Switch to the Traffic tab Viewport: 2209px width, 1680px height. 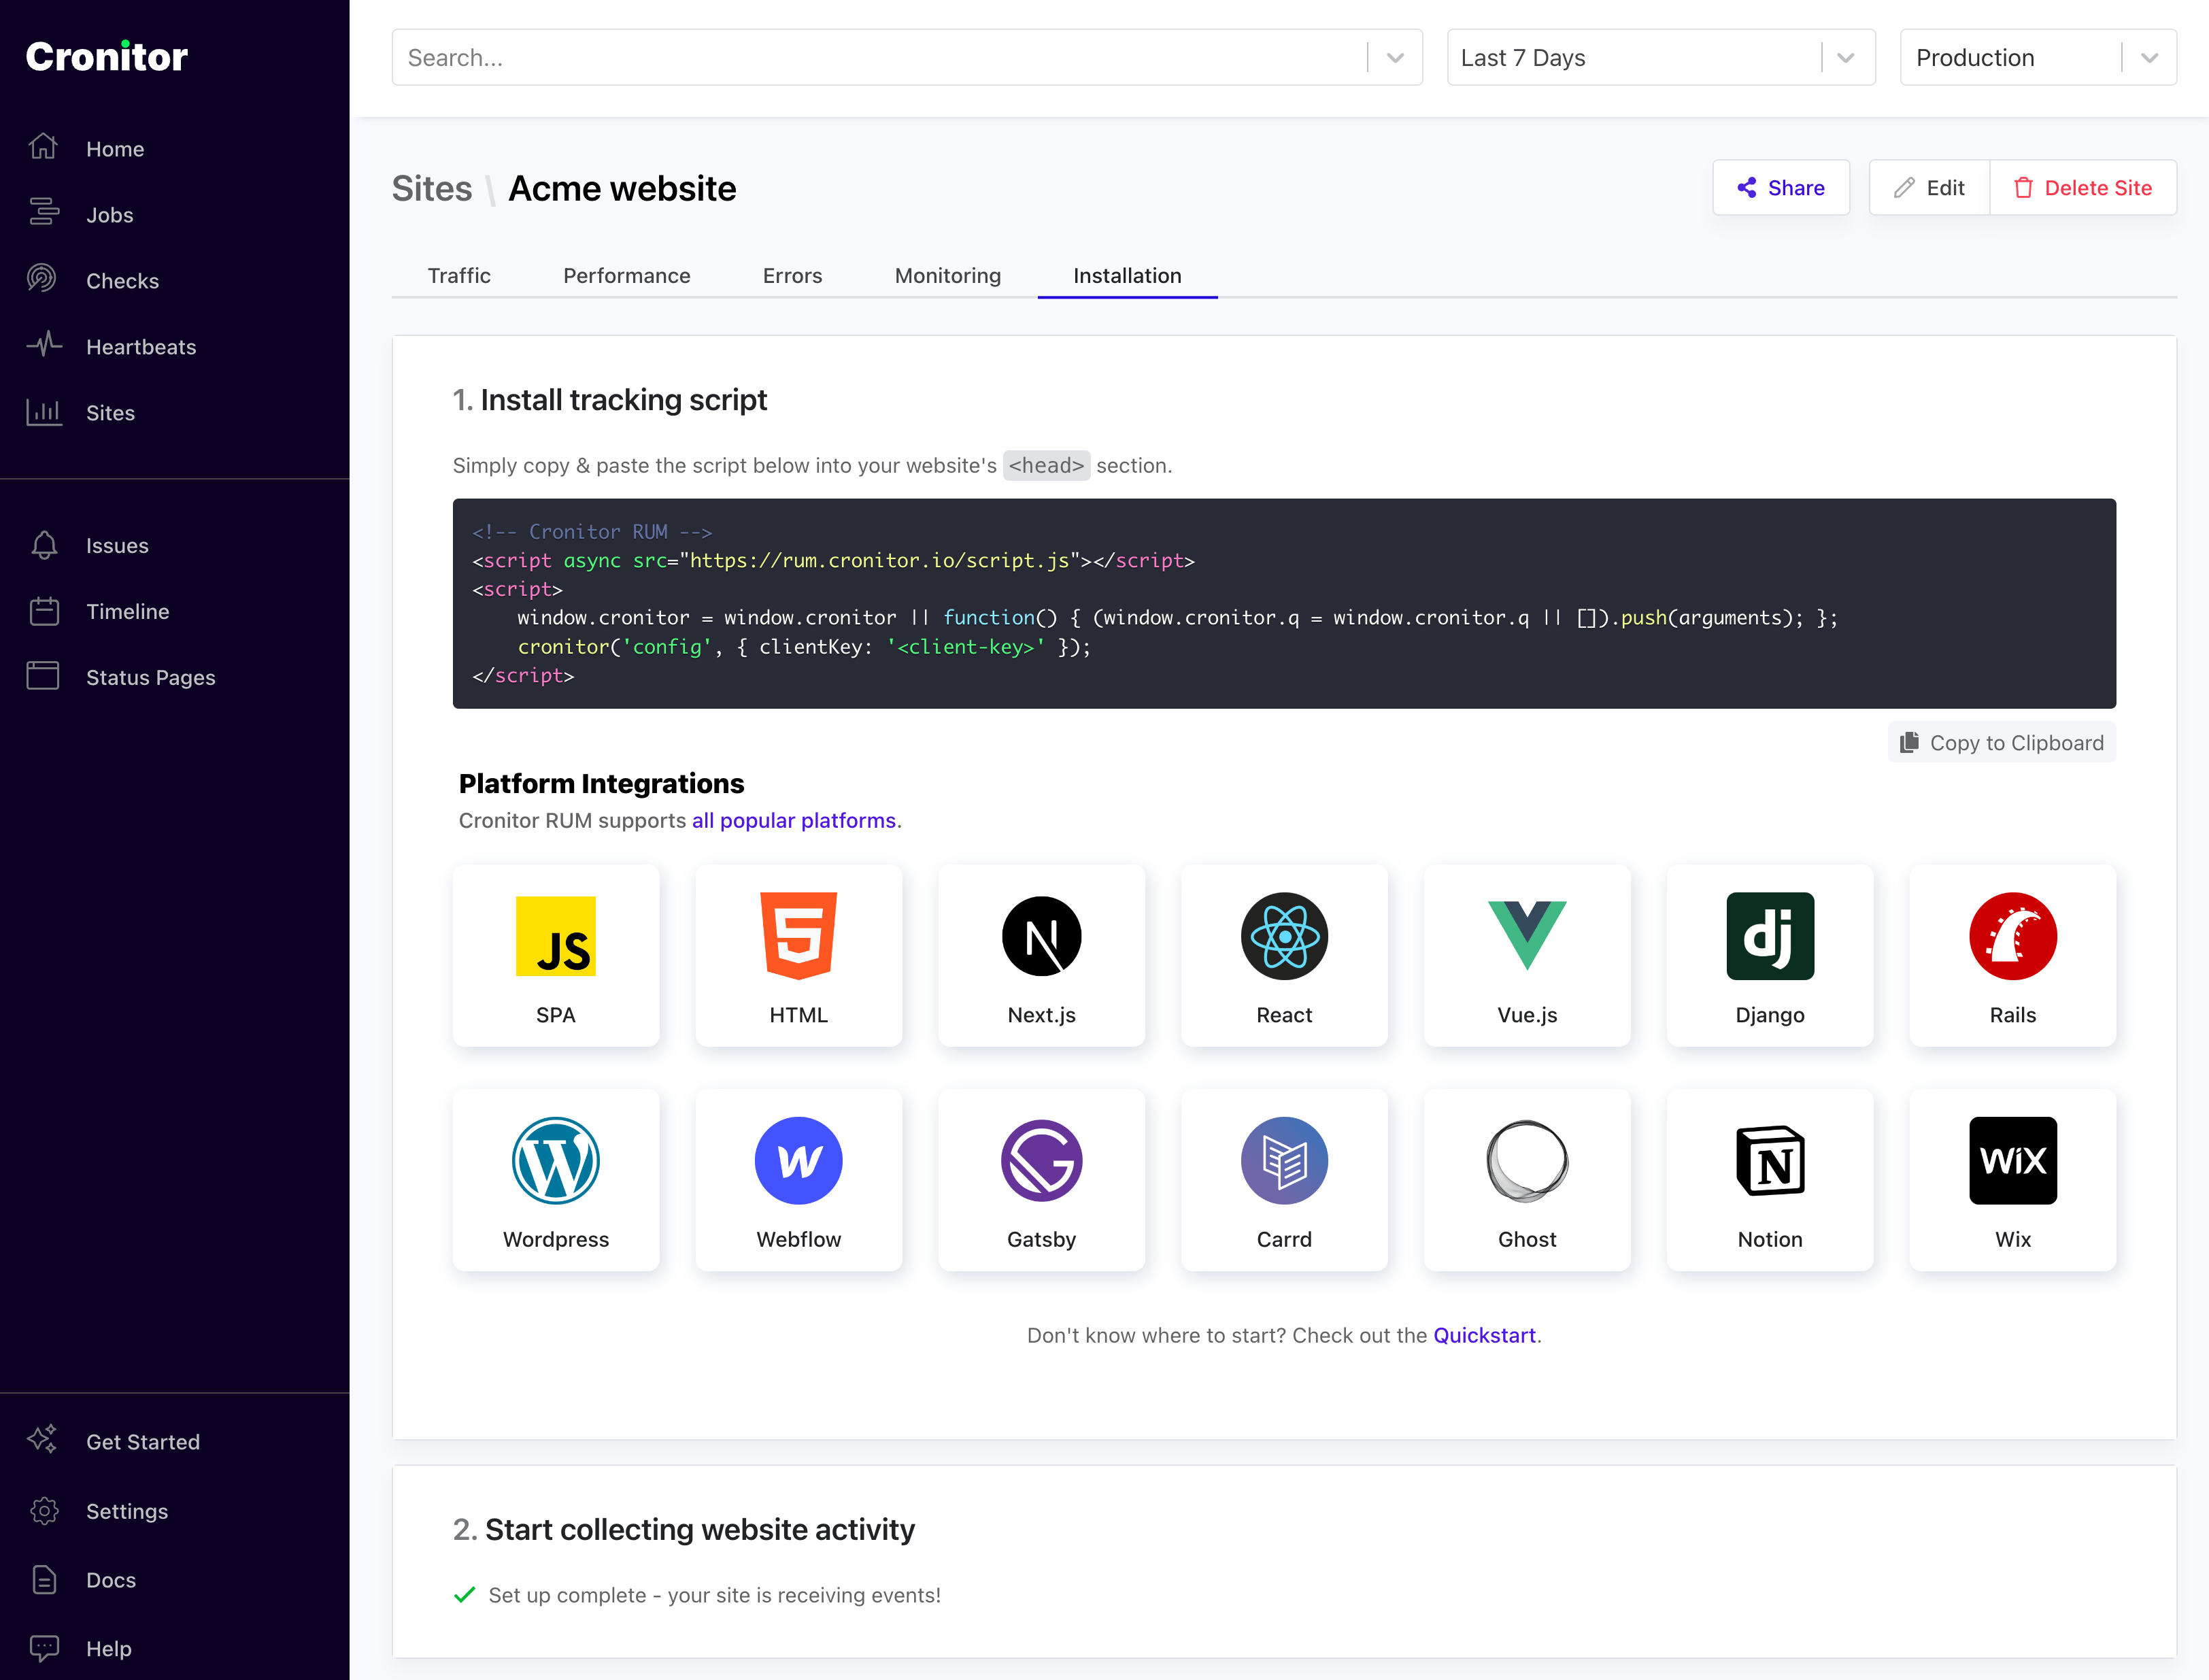(x=459, y=276)
